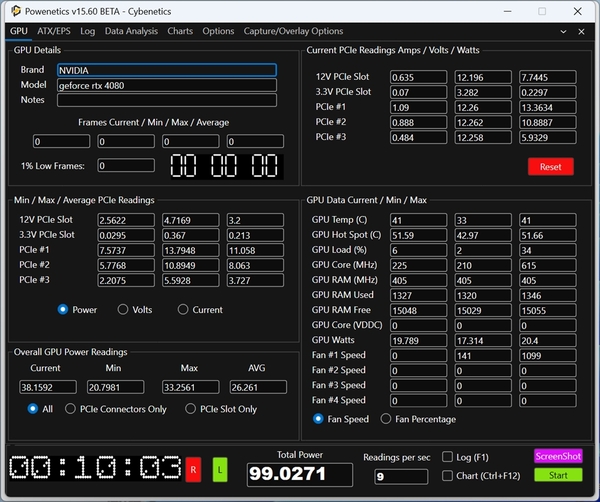
Task: Go to the Charts tab
Action: pos(180,31)
